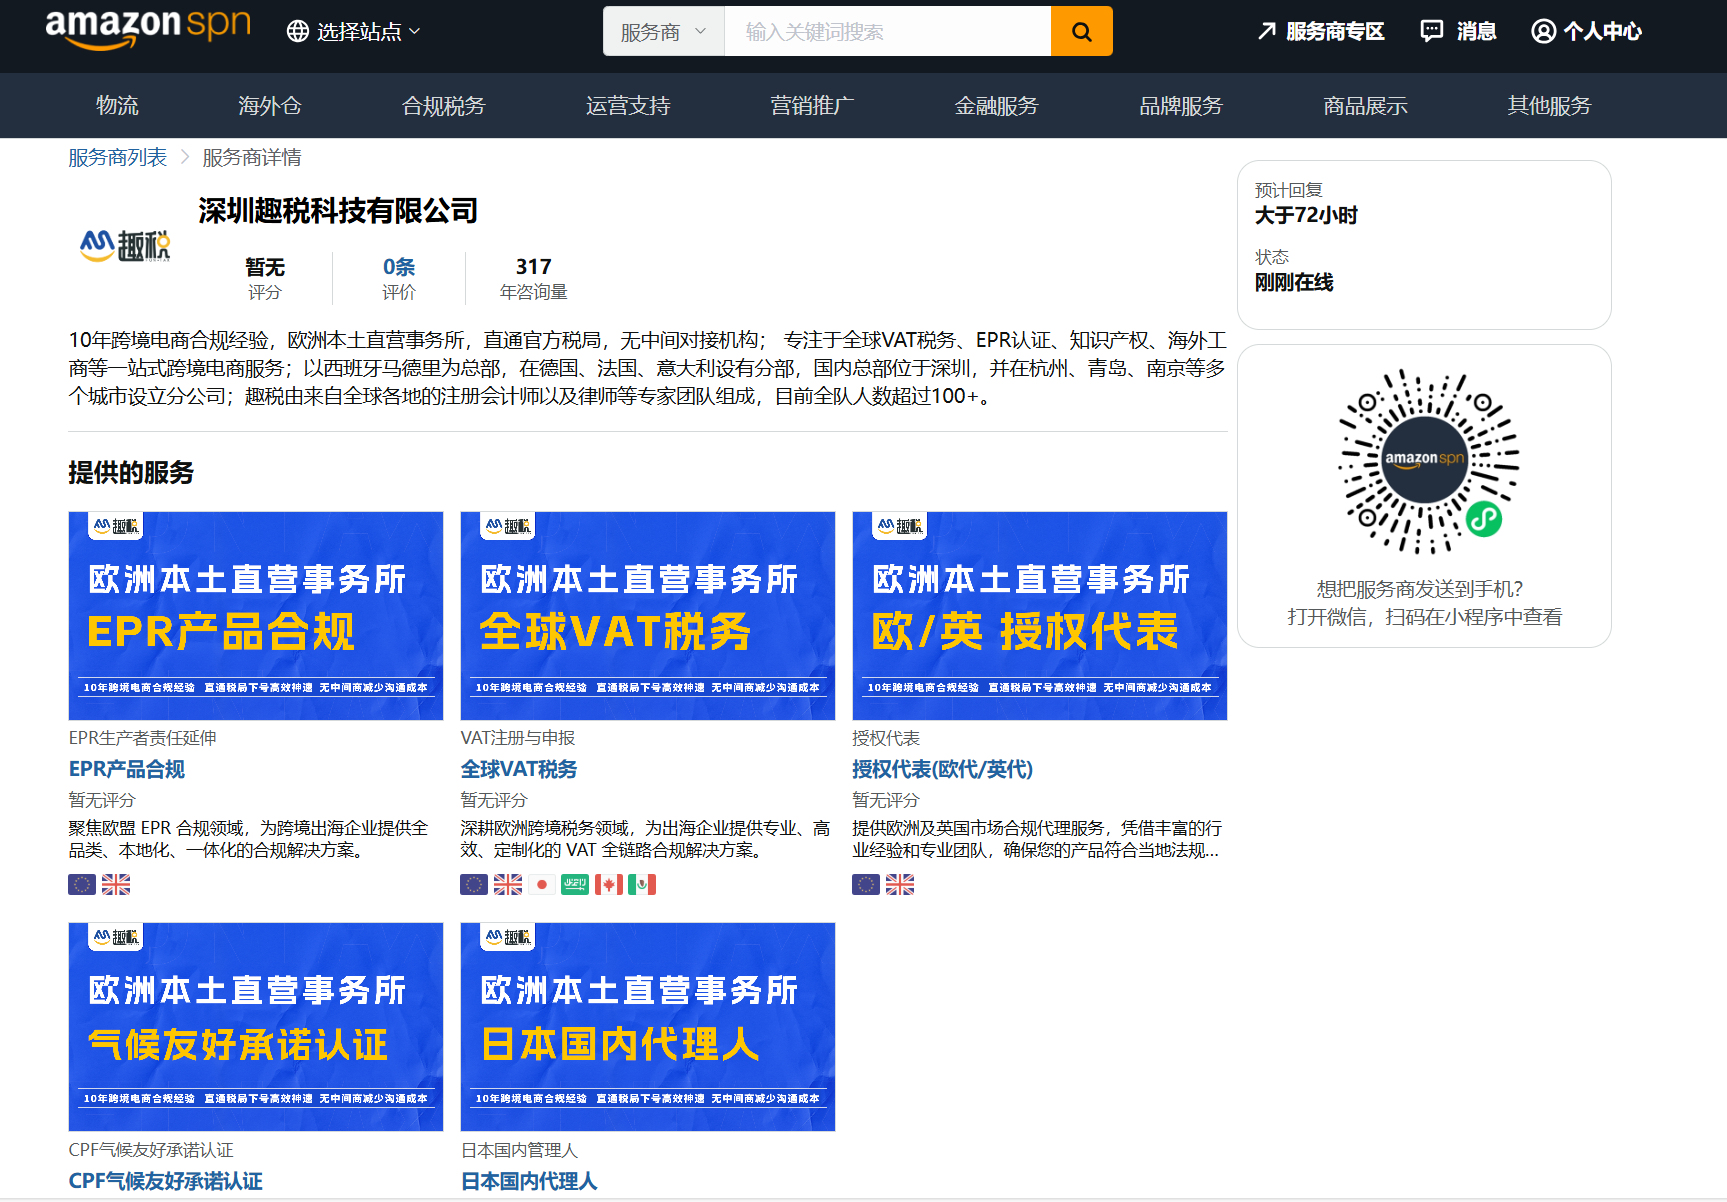This screenshot has height=1202, width=1727.
Task: Select the 海外仓 navigation menu
Action: point(270,106)
